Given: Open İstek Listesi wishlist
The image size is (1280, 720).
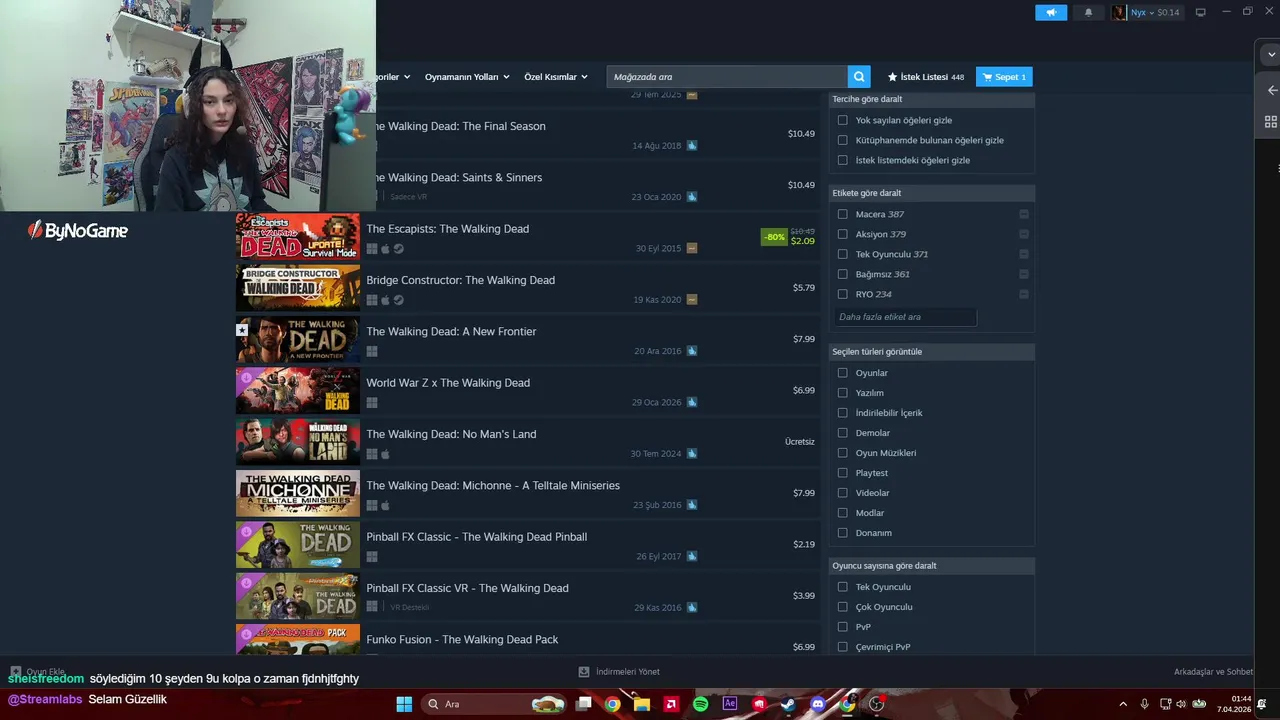Looking at the screenshot, I should 925,77.
